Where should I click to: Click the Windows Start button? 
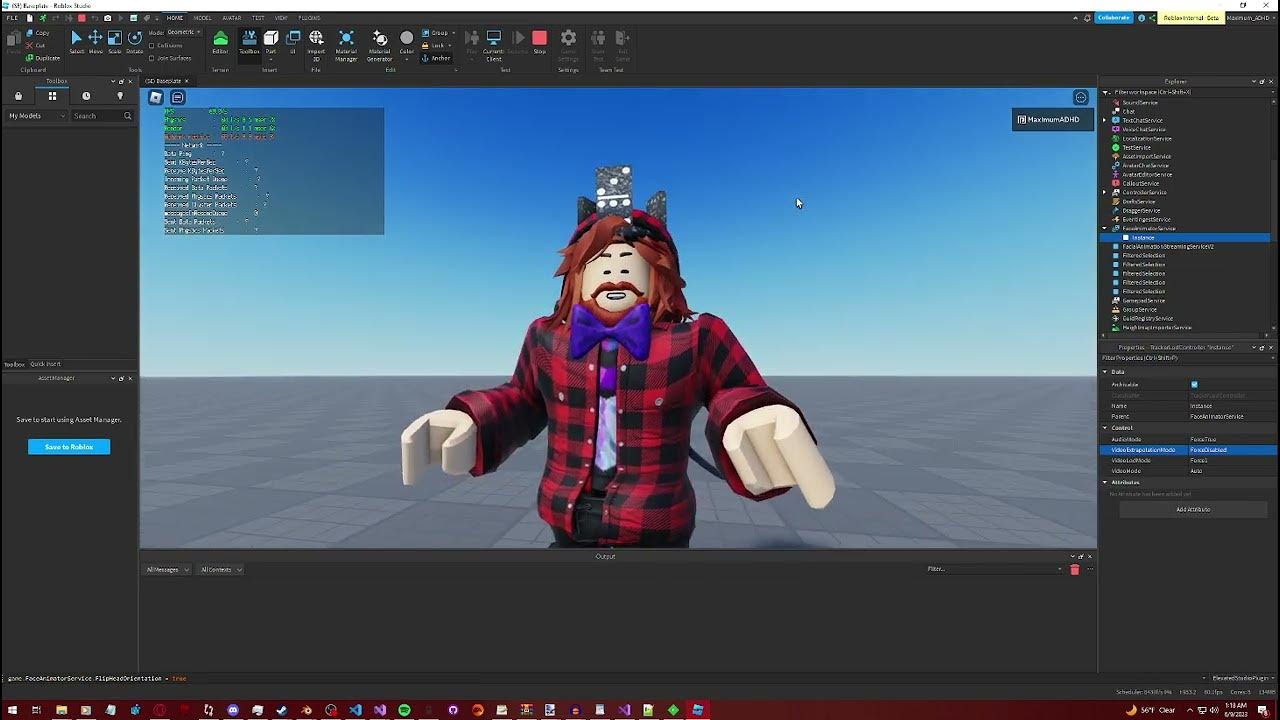tap(12, 710)
